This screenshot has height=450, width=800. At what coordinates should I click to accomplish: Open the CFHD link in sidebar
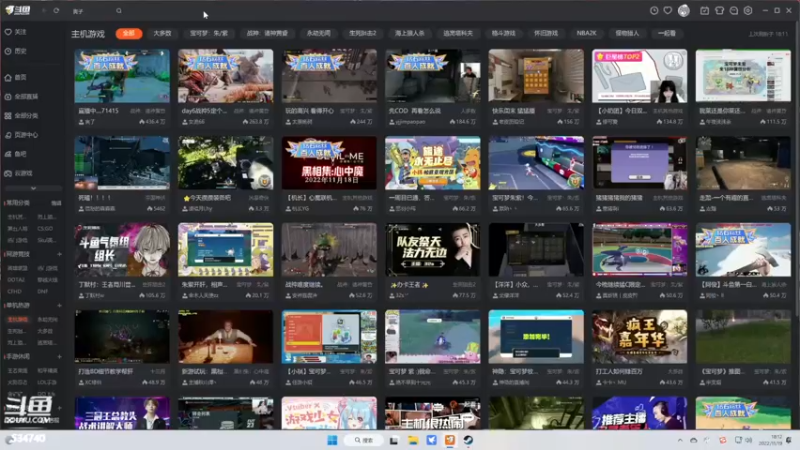pyautogui.click(x=14, y=291)
